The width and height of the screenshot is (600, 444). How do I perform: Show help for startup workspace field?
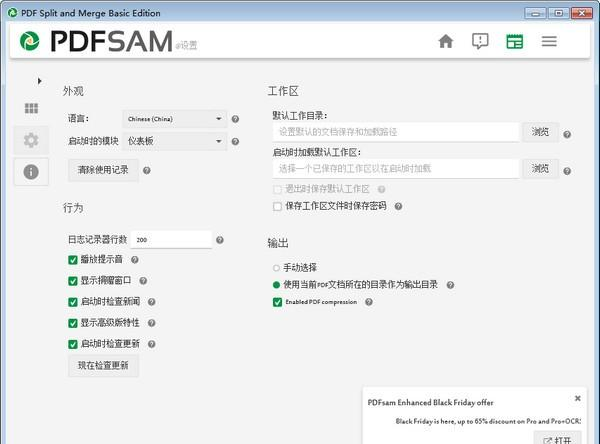click(x=567, y=171)
